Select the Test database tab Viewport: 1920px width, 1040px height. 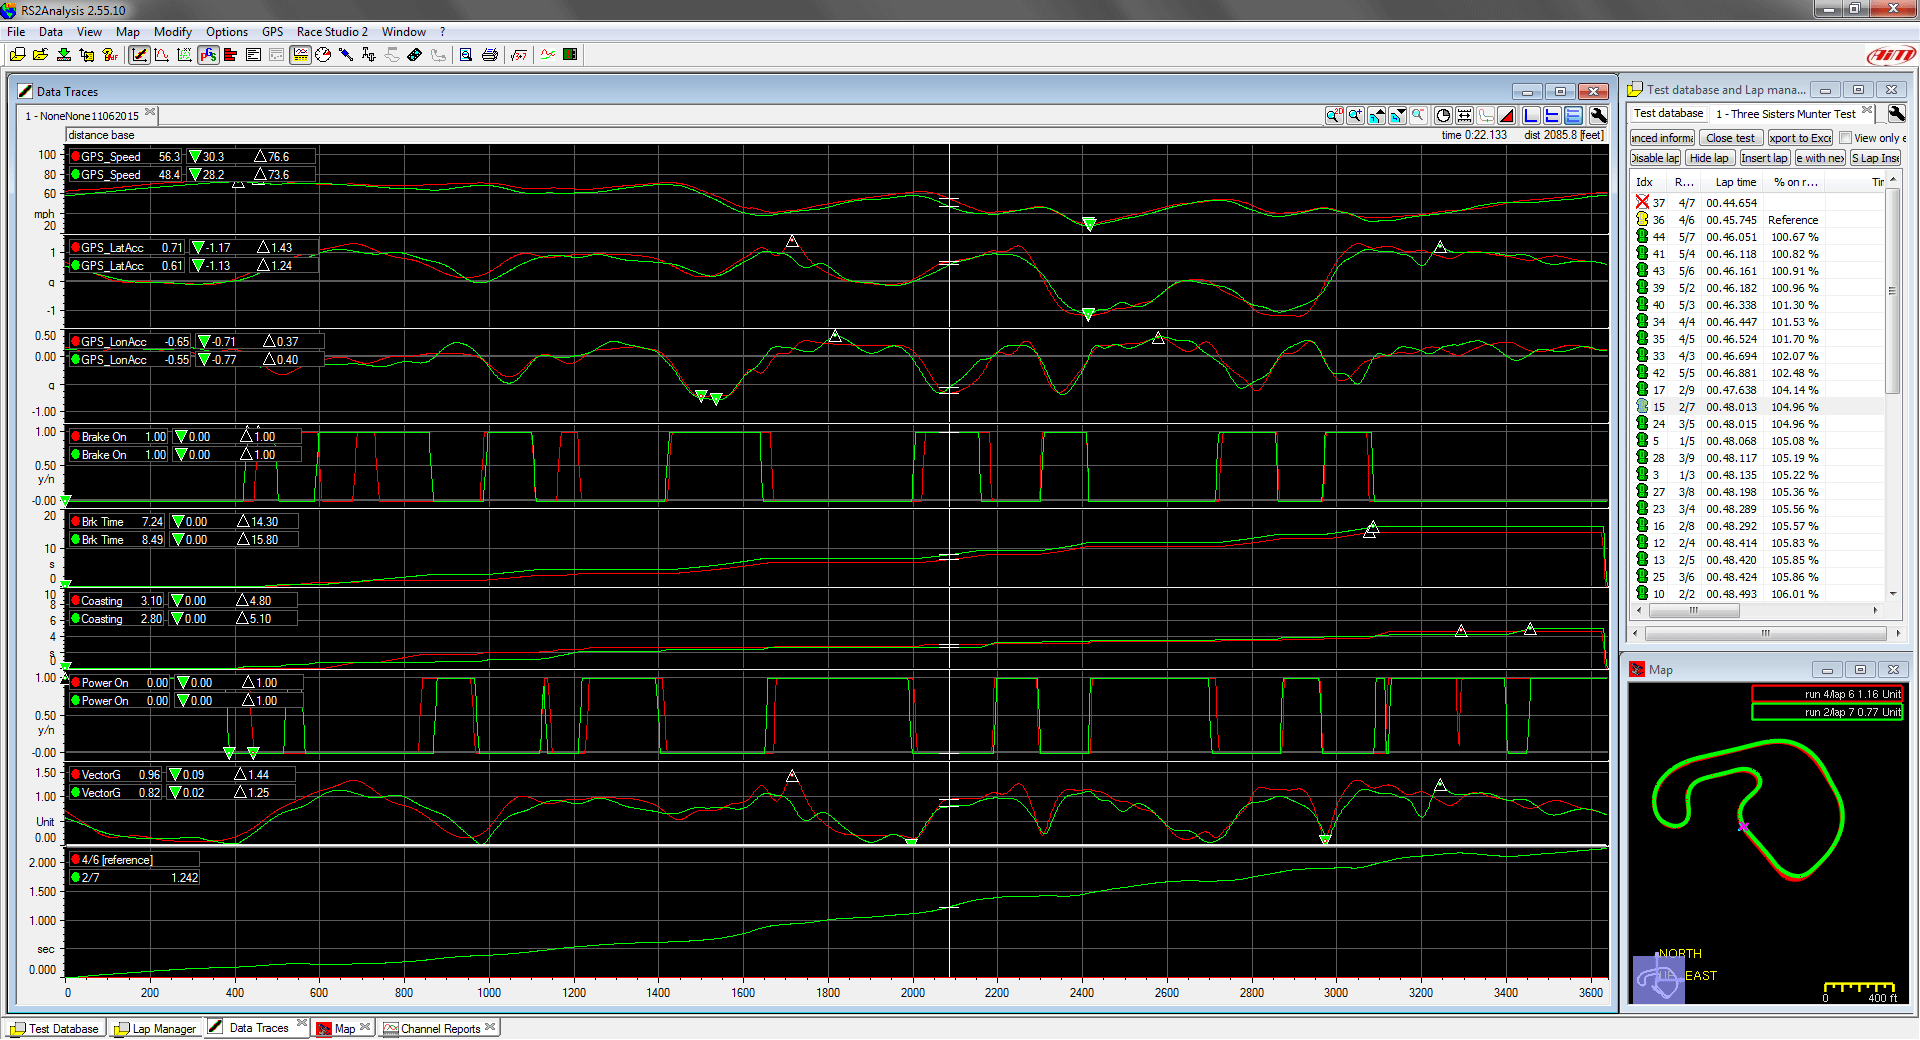1668,113
